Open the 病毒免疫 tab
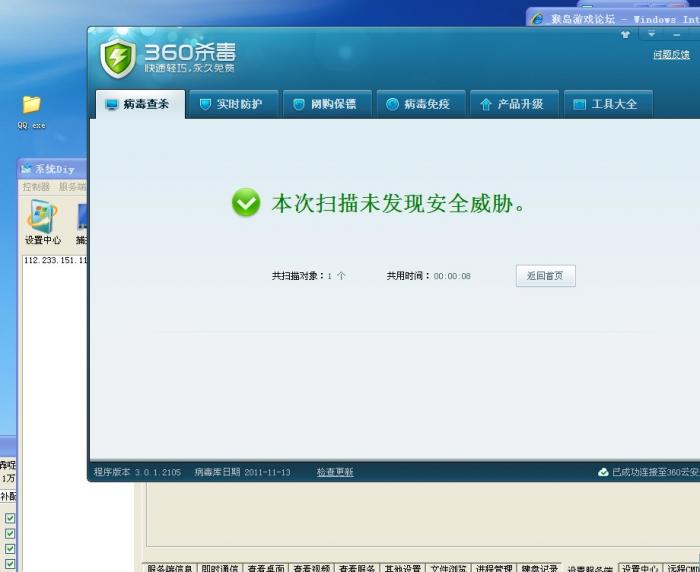Viewport: 700px width, 572px height. (421, 104)
